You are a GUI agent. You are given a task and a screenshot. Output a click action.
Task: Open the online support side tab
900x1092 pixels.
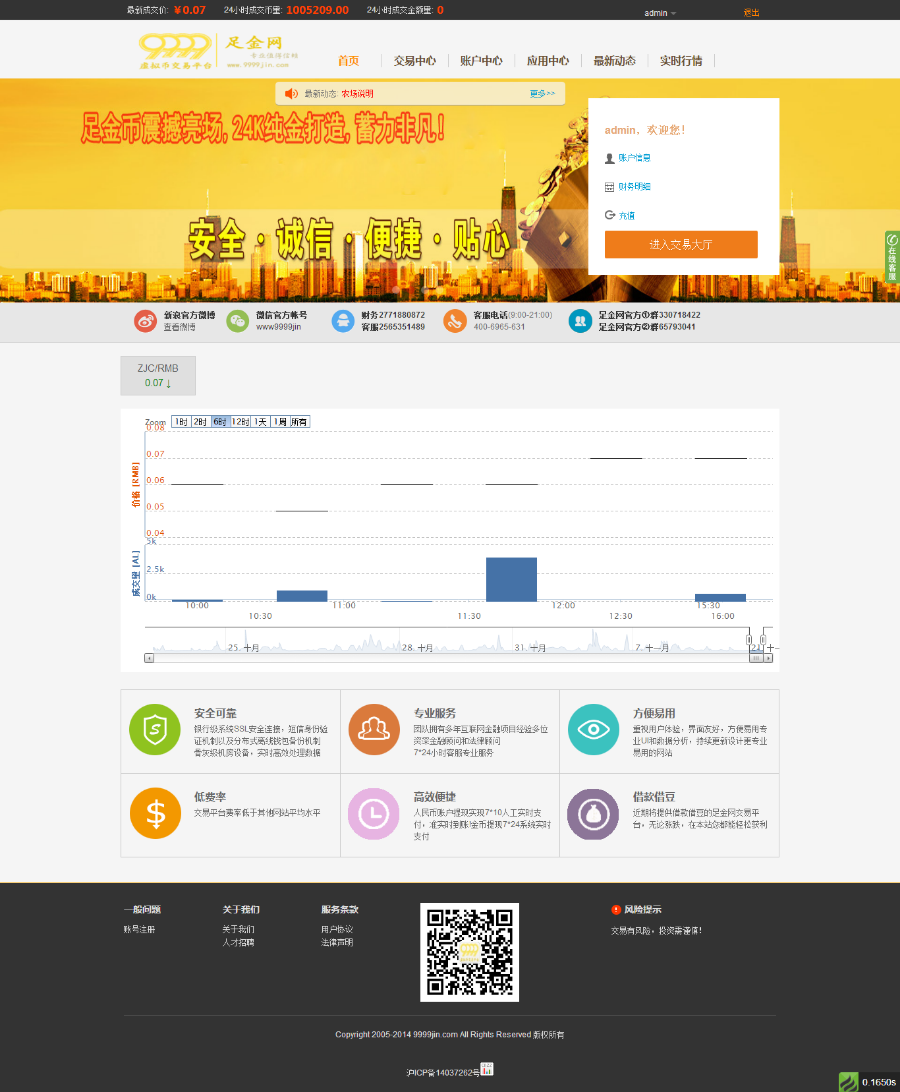[x=892, y=257]
